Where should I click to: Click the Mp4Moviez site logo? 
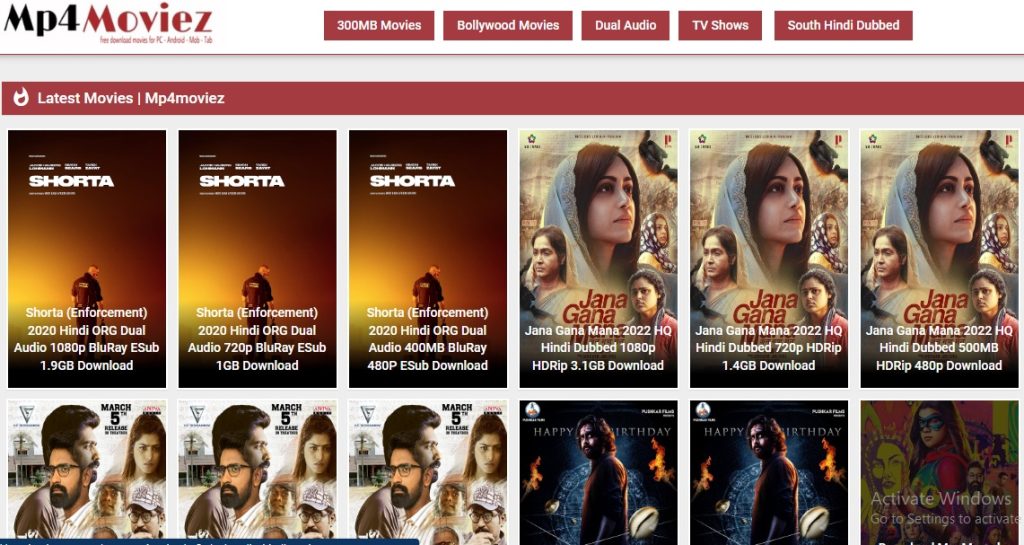[108, 23]
